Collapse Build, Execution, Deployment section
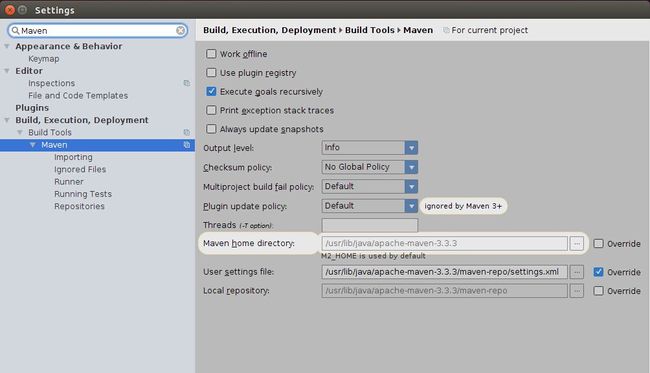The height and width of the screenshot is (373, 650). [x=7, y=120]
